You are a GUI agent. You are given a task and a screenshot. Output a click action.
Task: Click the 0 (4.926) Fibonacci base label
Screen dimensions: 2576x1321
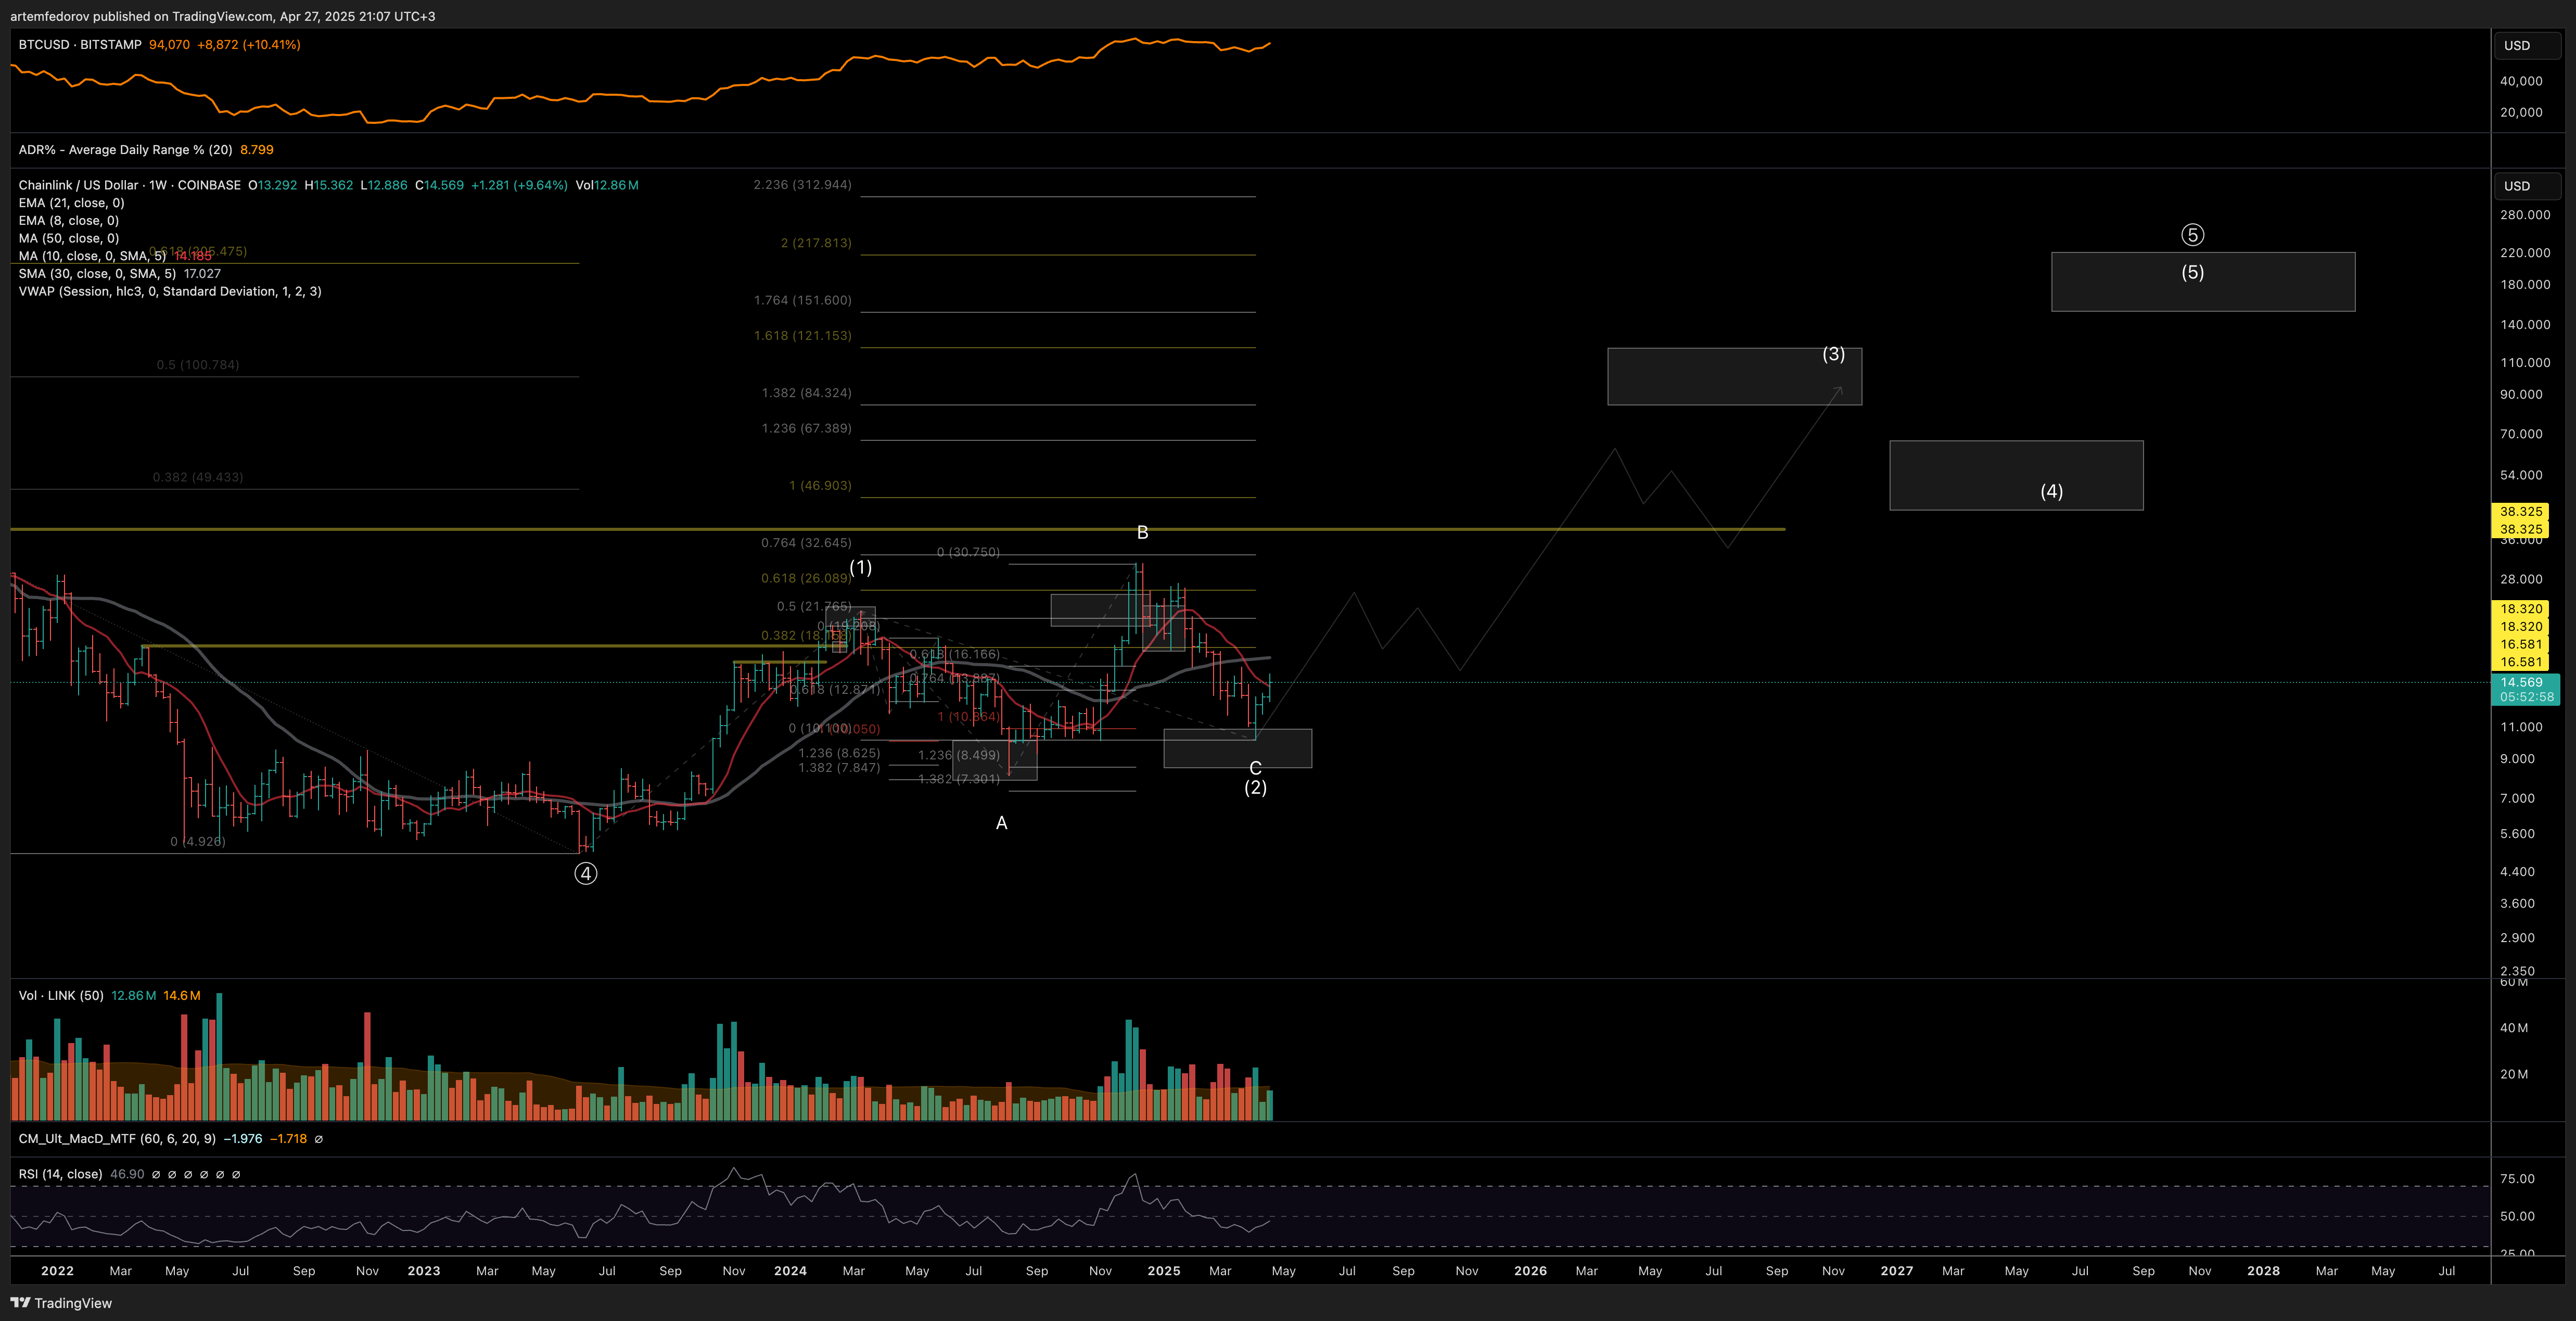(198, 842)
